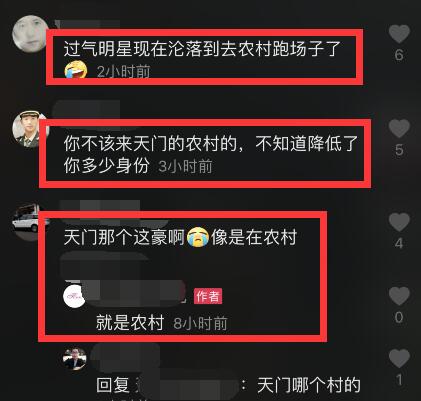Select comment starting 你不该来天门的农村的
Image resolution: width=421 pixels, height=401 pixels.
(211, 155)
